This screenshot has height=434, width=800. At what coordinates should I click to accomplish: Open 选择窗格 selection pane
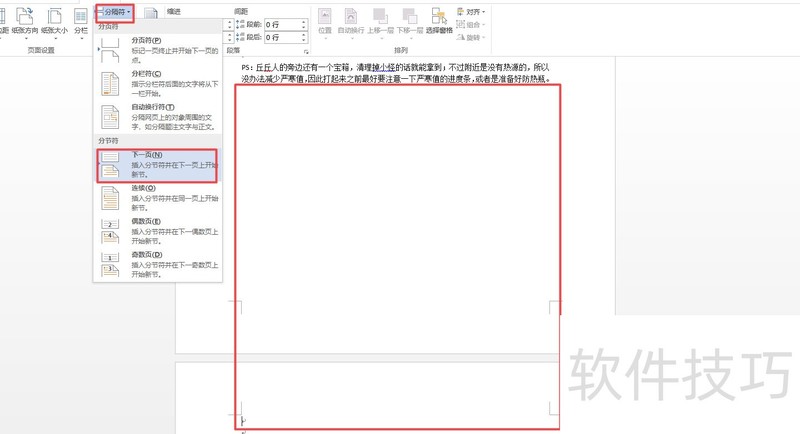tap(439, 22)
